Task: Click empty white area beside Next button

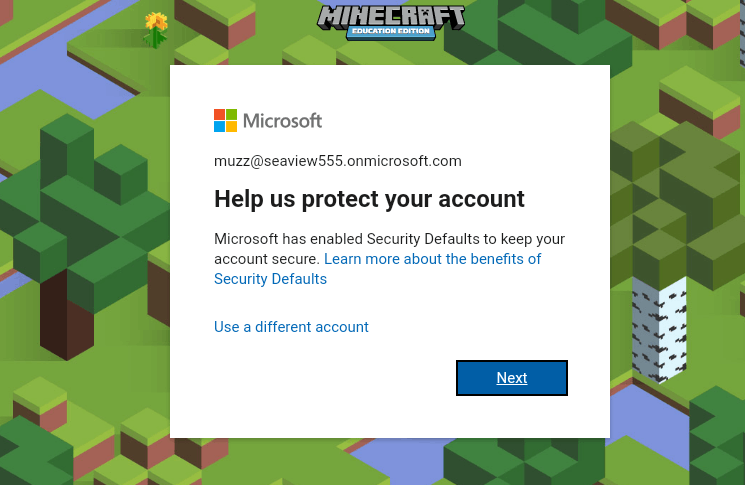Action: click(333, 380)
